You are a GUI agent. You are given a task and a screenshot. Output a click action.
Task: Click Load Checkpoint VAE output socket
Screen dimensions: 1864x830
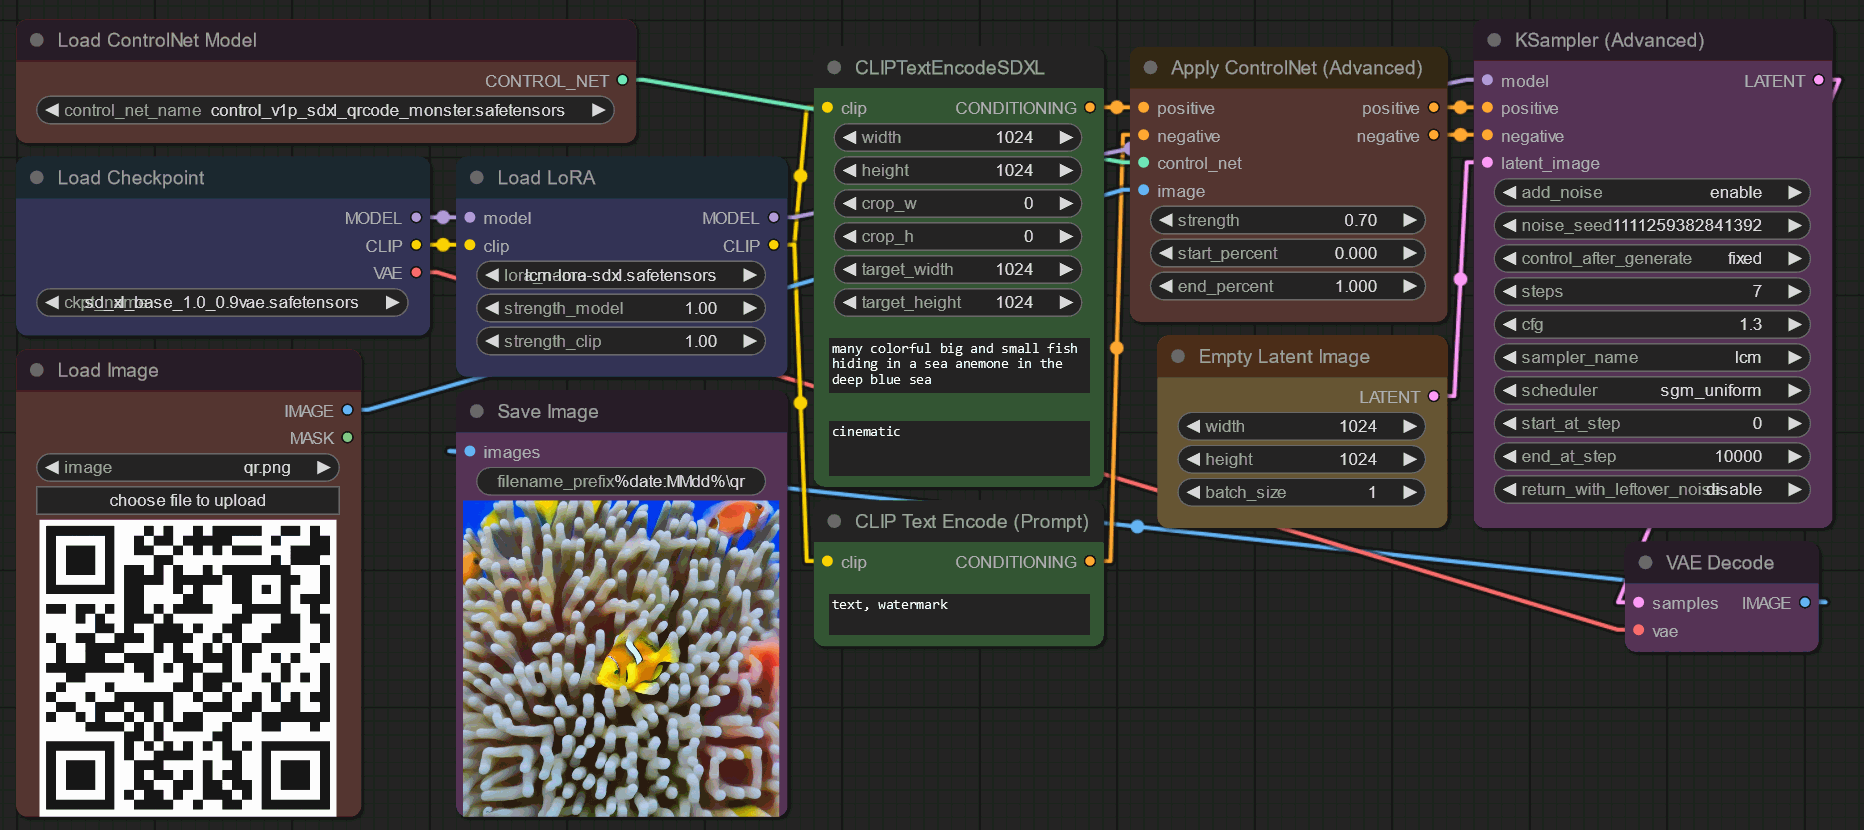(x=416, y=273)
